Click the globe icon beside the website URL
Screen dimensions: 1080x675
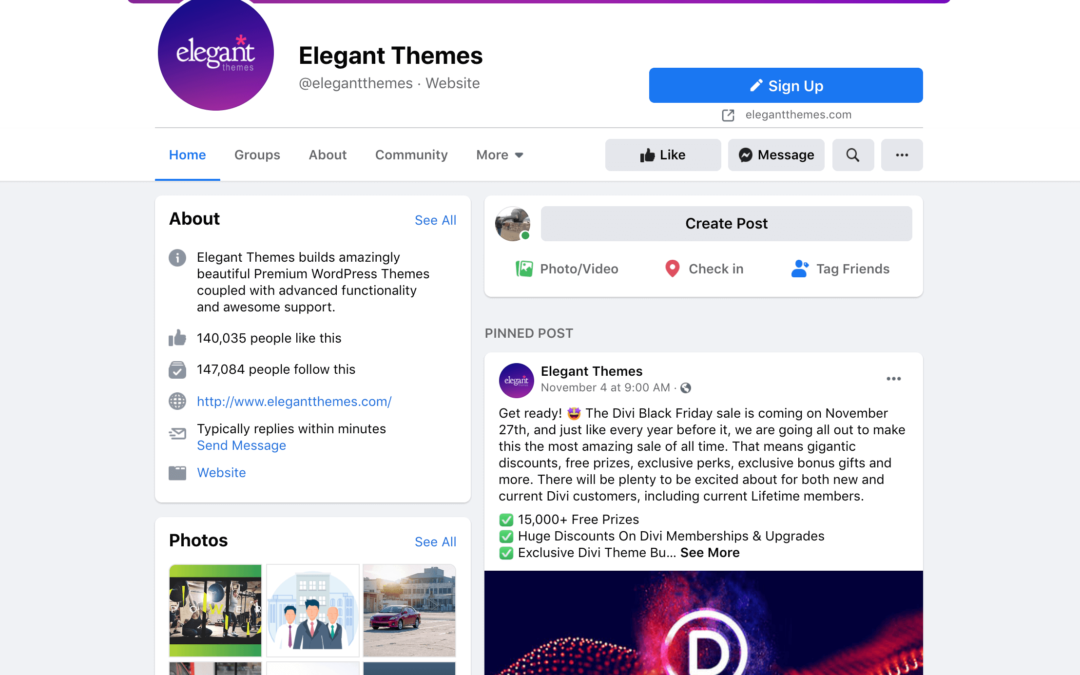point(177,401)
